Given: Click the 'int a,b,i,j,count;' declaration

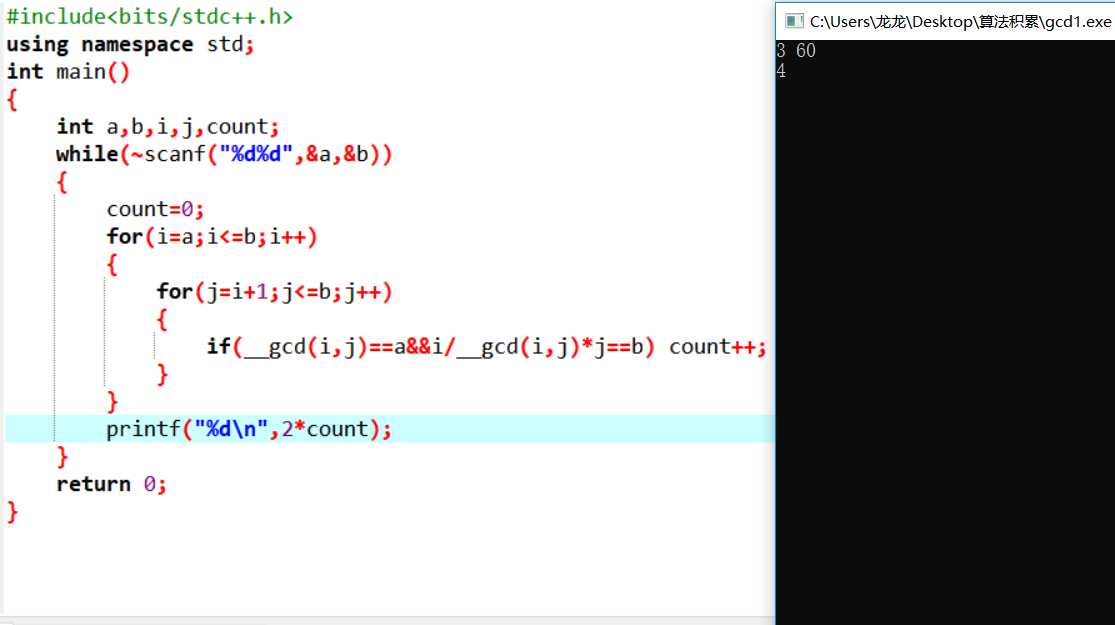Looking at the screenshot, I should [168, 127].
